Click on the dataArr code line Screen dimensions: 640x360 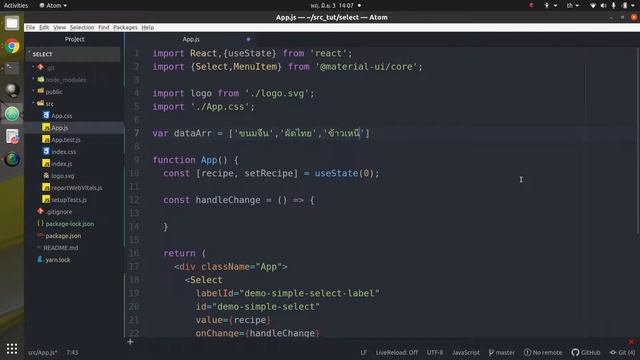tap(261, 133)
